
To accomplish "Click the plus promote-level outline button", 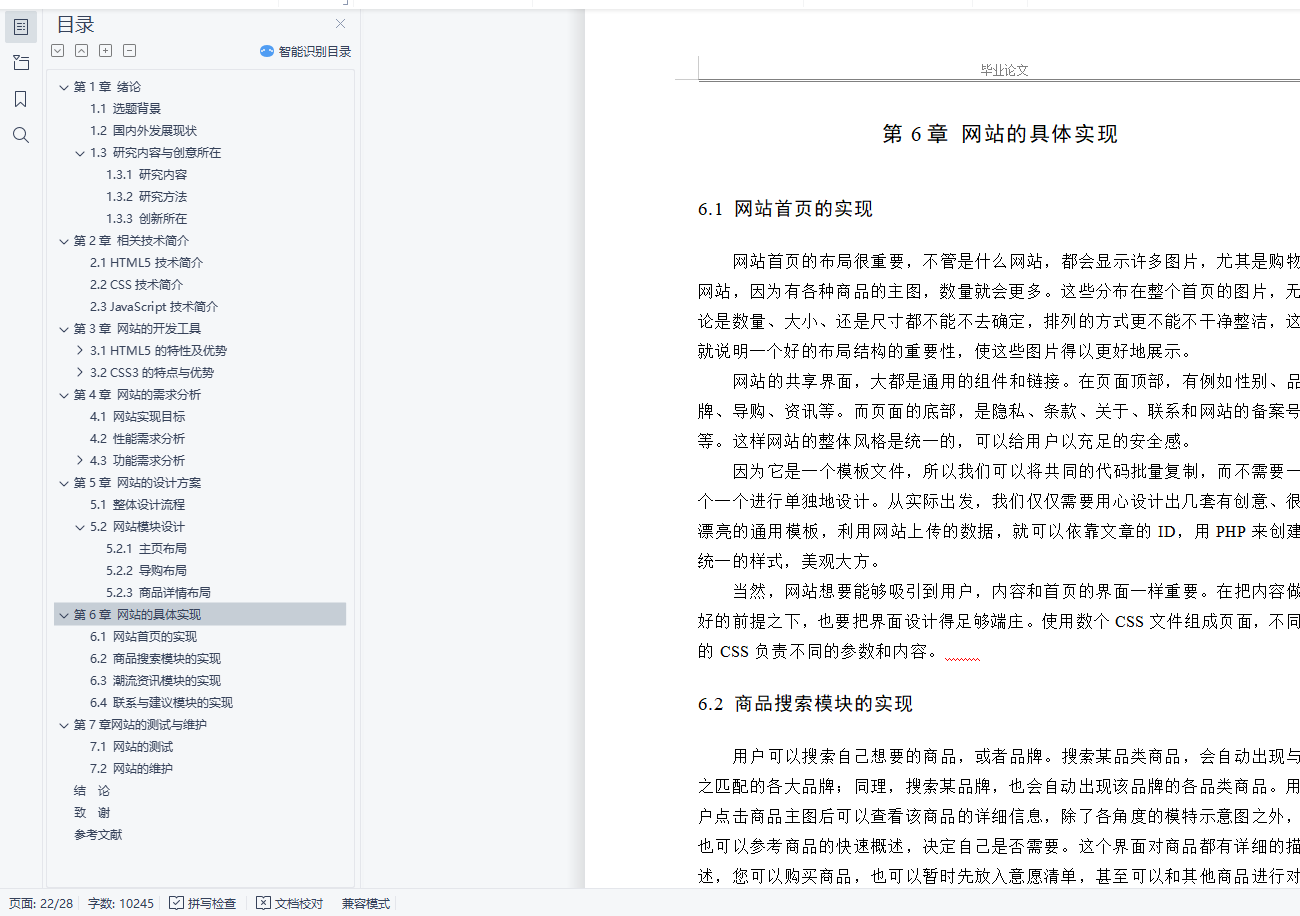I will tap(106, 51).
